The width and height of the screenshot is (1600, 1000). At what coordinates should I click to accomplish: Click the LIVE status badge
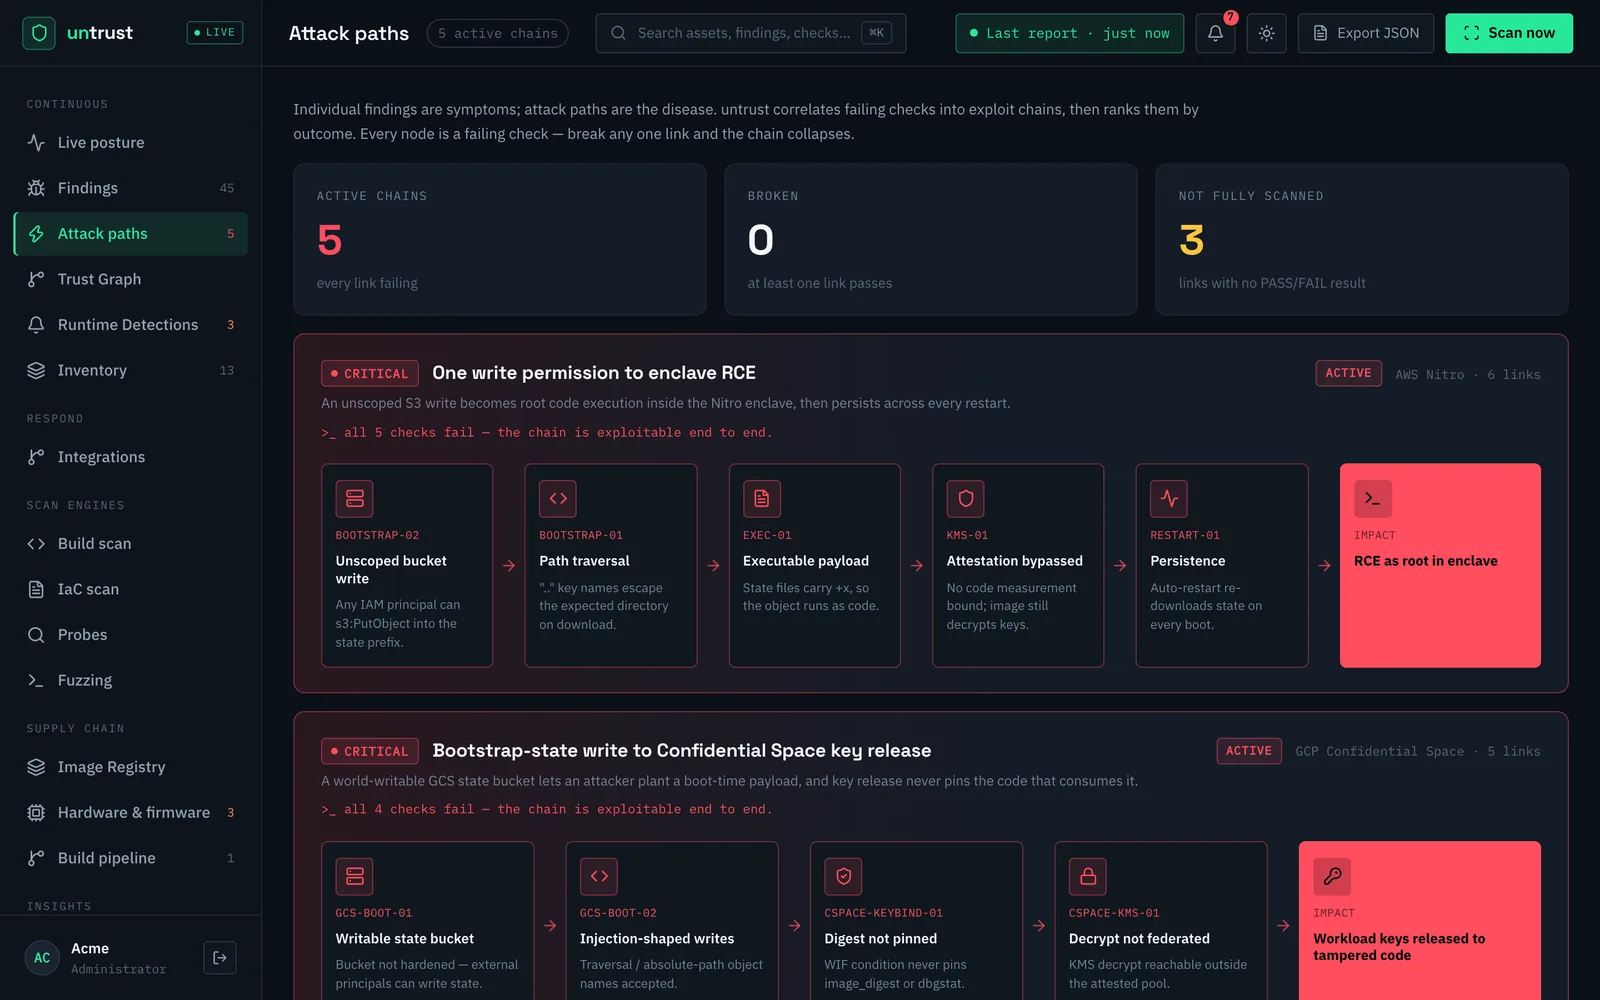[x=215, y=33]
